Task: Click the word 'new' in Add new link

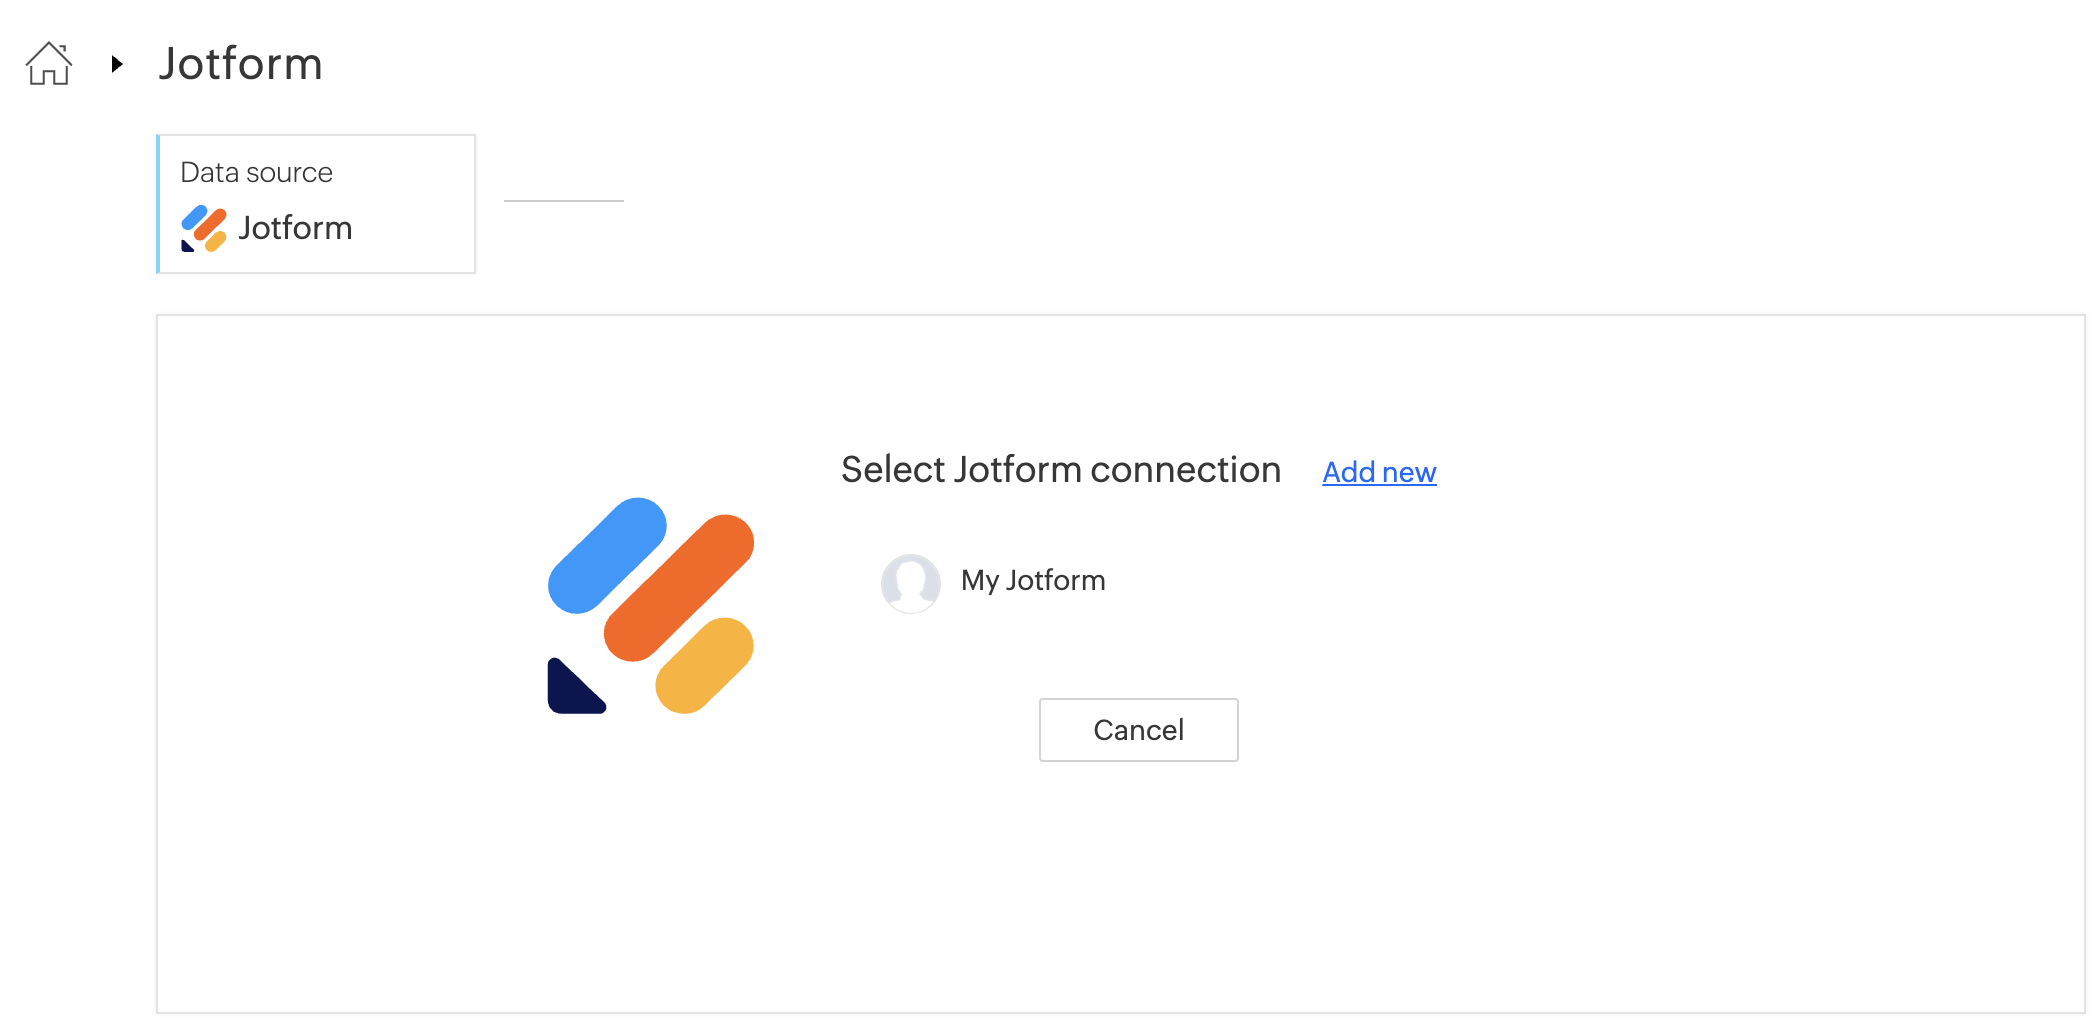Action: pos(1409,472)
